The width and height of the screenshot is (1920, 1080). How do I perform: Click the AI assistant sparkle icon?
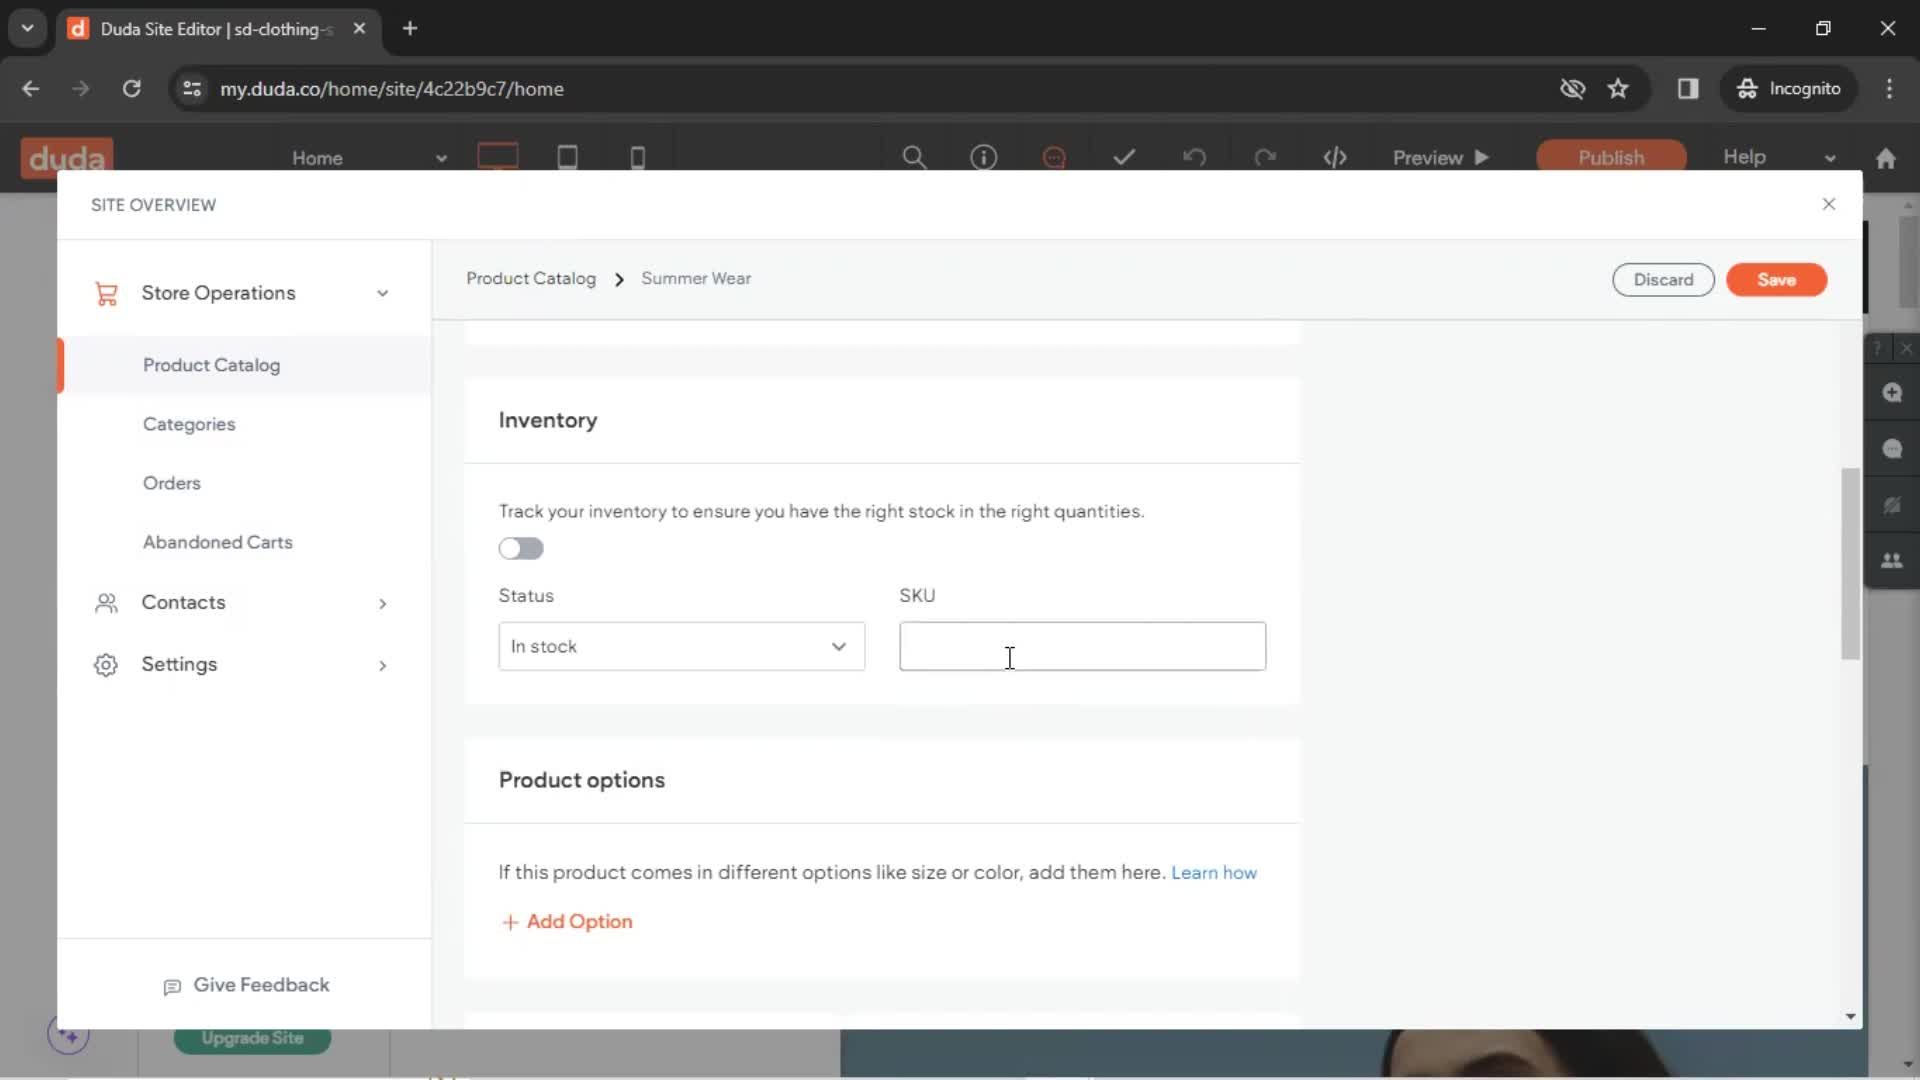[x=68, y=1035]
